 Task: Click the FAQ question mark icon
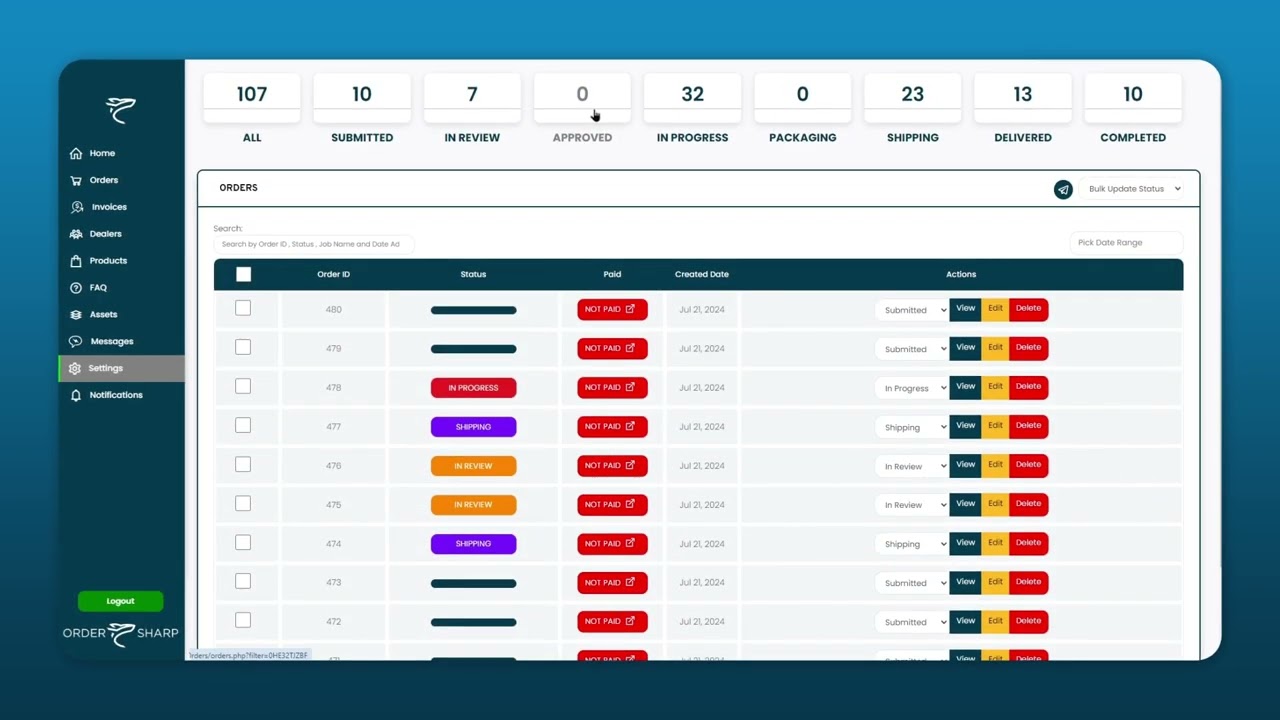pyautogui.click(x=76, y=288)
